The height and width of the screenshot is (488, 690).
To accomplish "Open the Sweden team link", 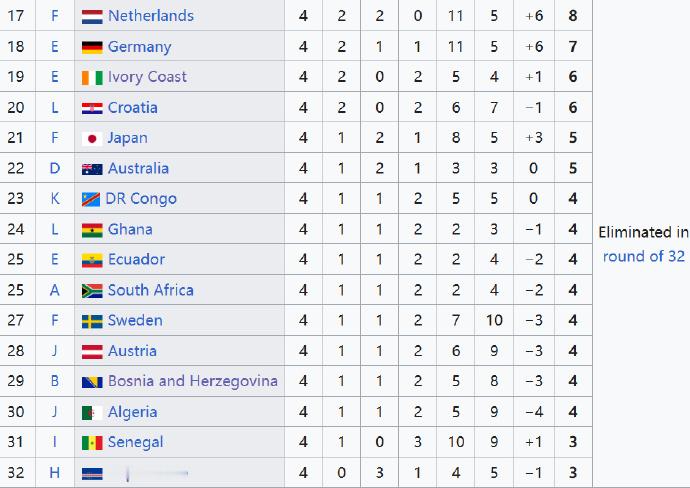I will 135,320.
